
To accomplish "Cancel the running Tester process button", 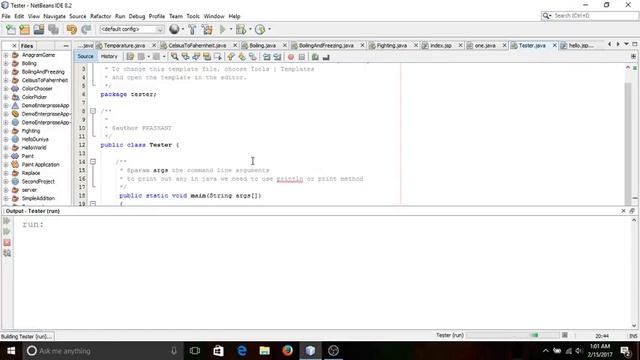I will tap(565, 335).
